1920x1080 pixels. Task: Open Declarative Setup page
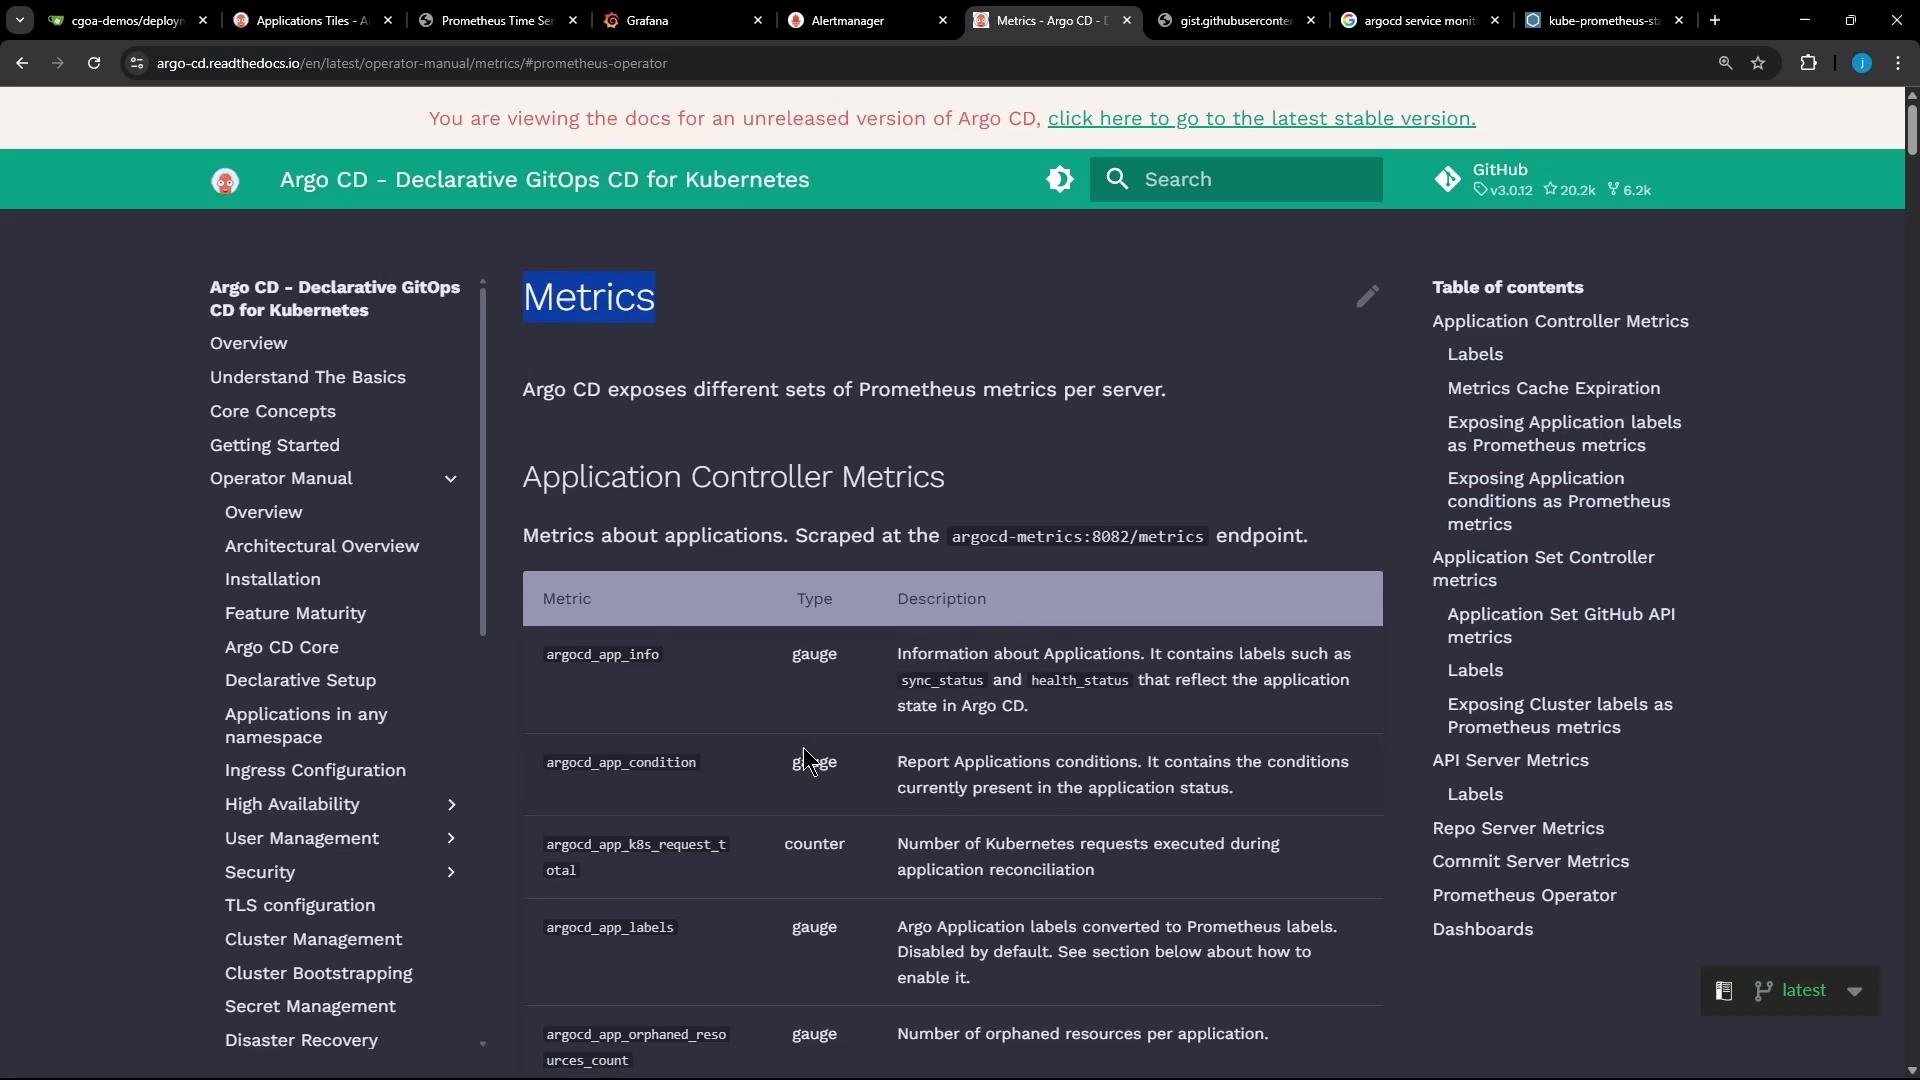(x=300, y=680)
